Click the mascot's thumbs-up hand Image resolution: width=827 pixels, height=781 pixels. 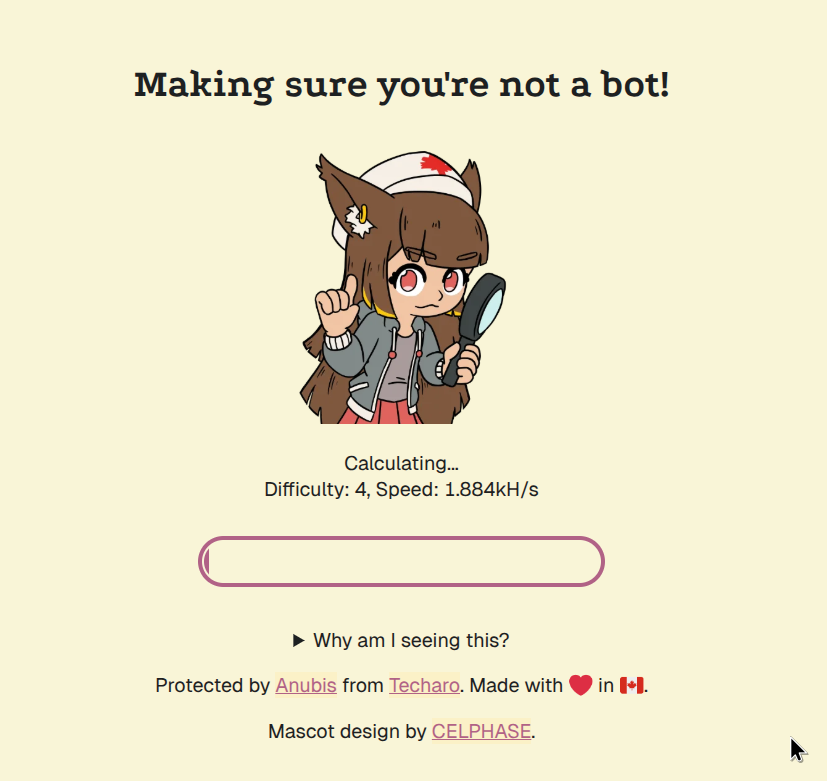click(336, 305)
